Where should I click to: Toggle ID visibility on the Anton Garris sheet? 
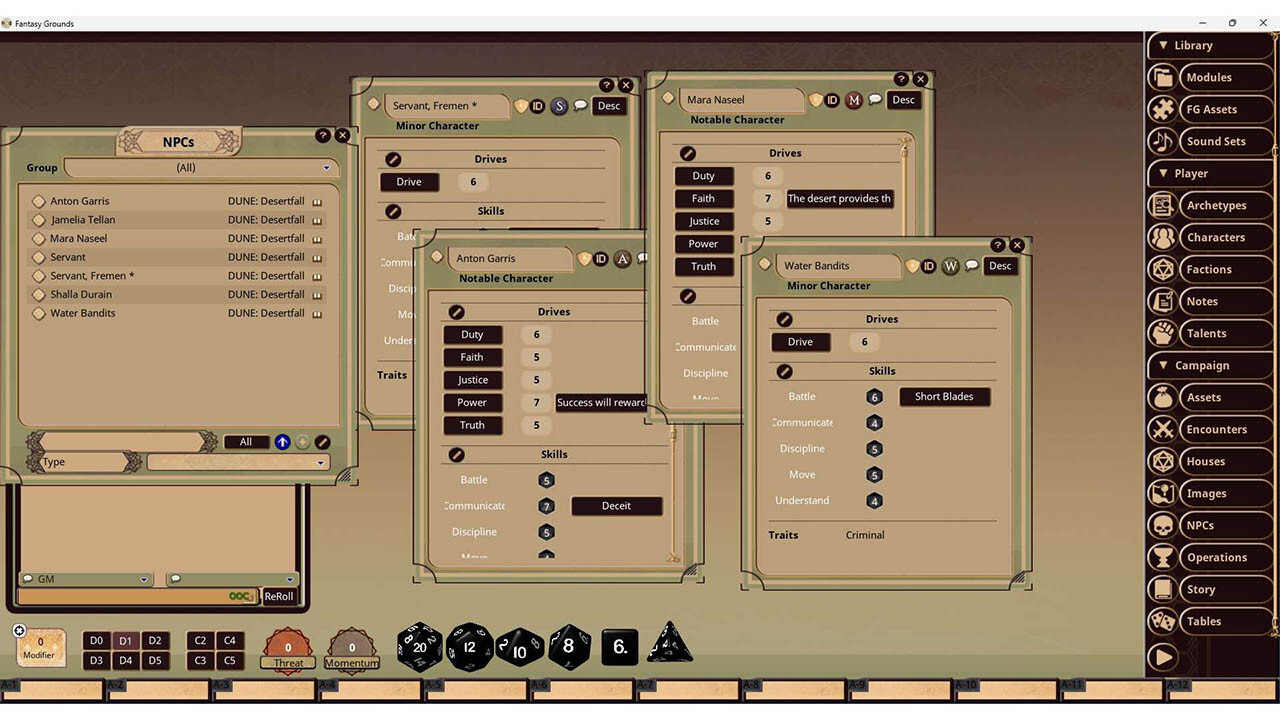pyautogui.click(x=601, y=258)
